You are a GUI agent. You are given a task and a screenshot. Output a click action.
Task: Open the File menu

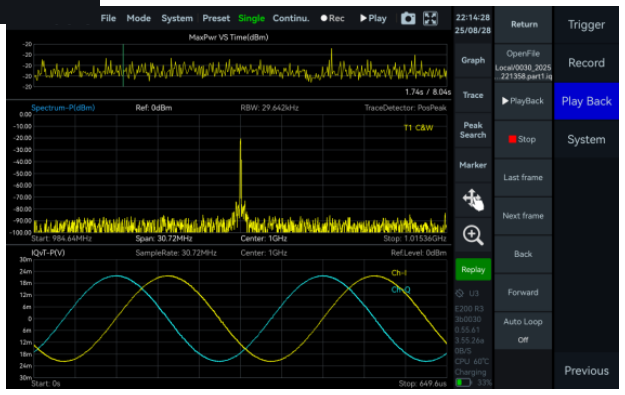(x=108, y=18)
